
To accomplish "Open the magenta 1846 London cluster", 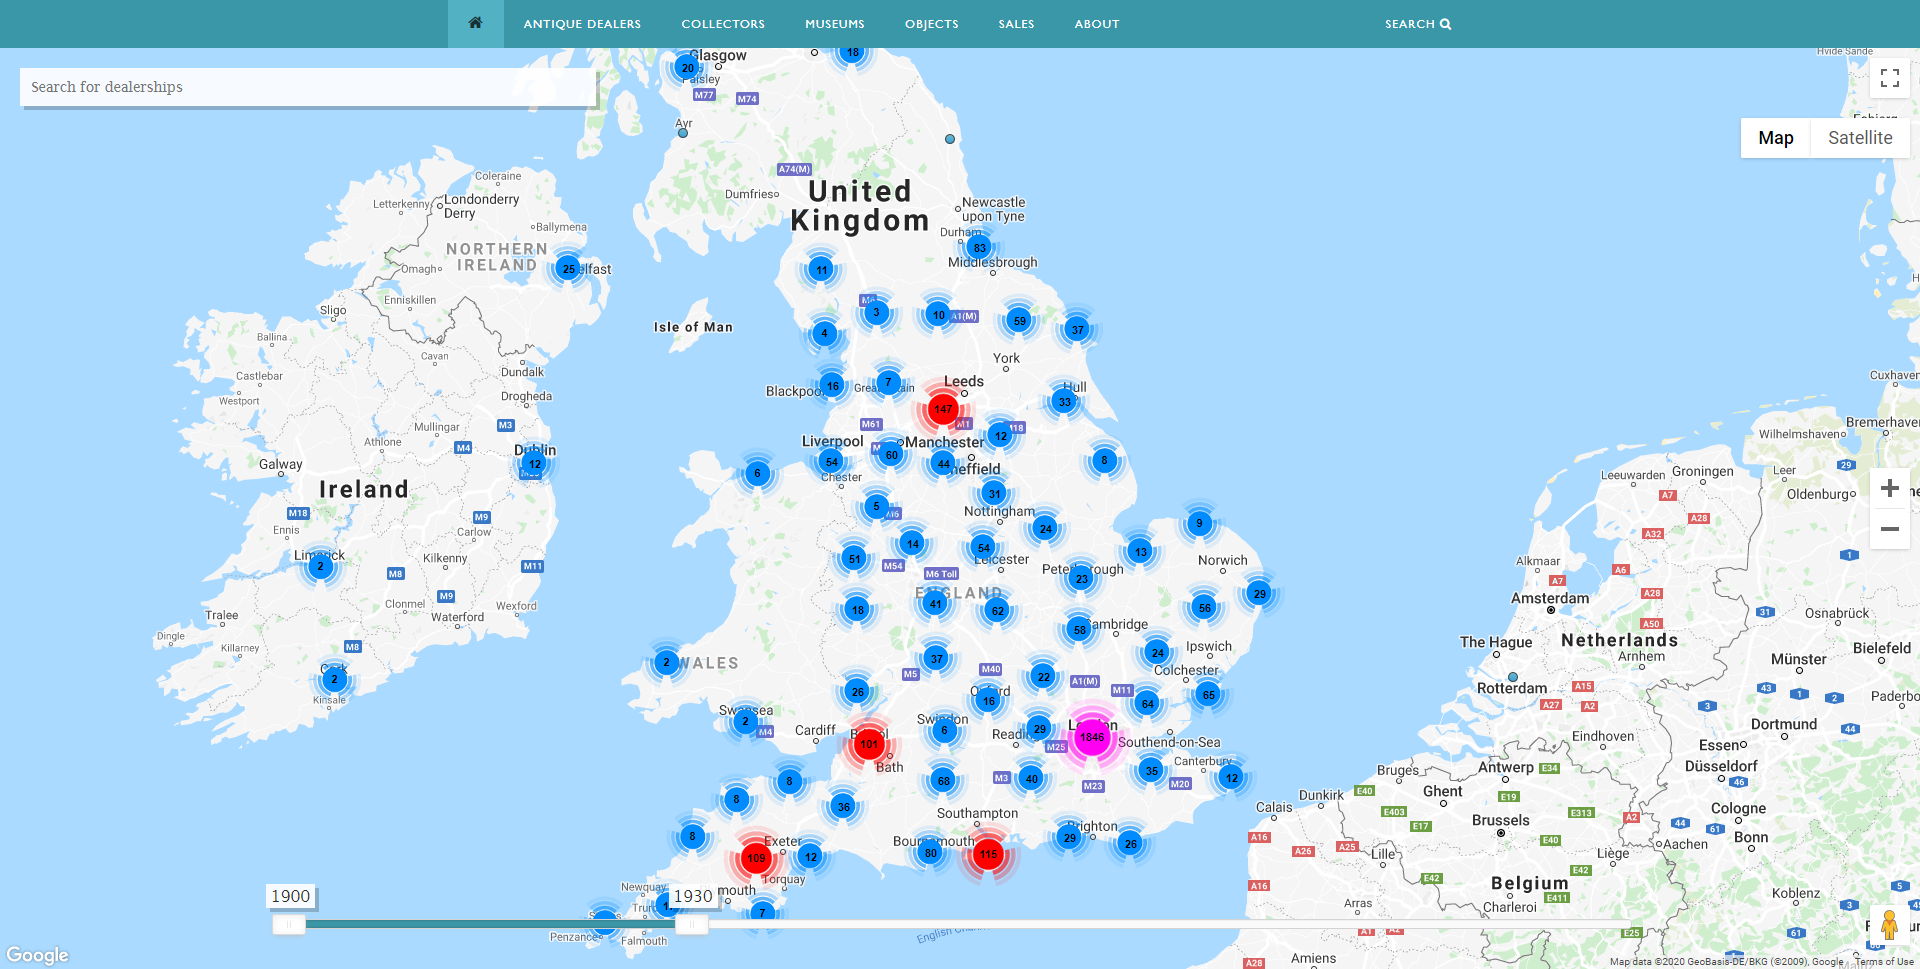I will (x=1091, y=737).
